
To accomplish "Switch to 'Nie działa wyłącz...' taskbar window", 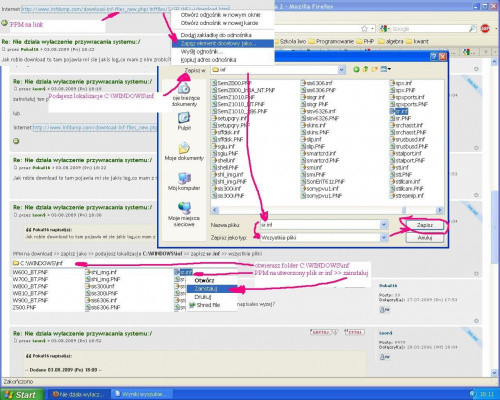I will point(78,394).
